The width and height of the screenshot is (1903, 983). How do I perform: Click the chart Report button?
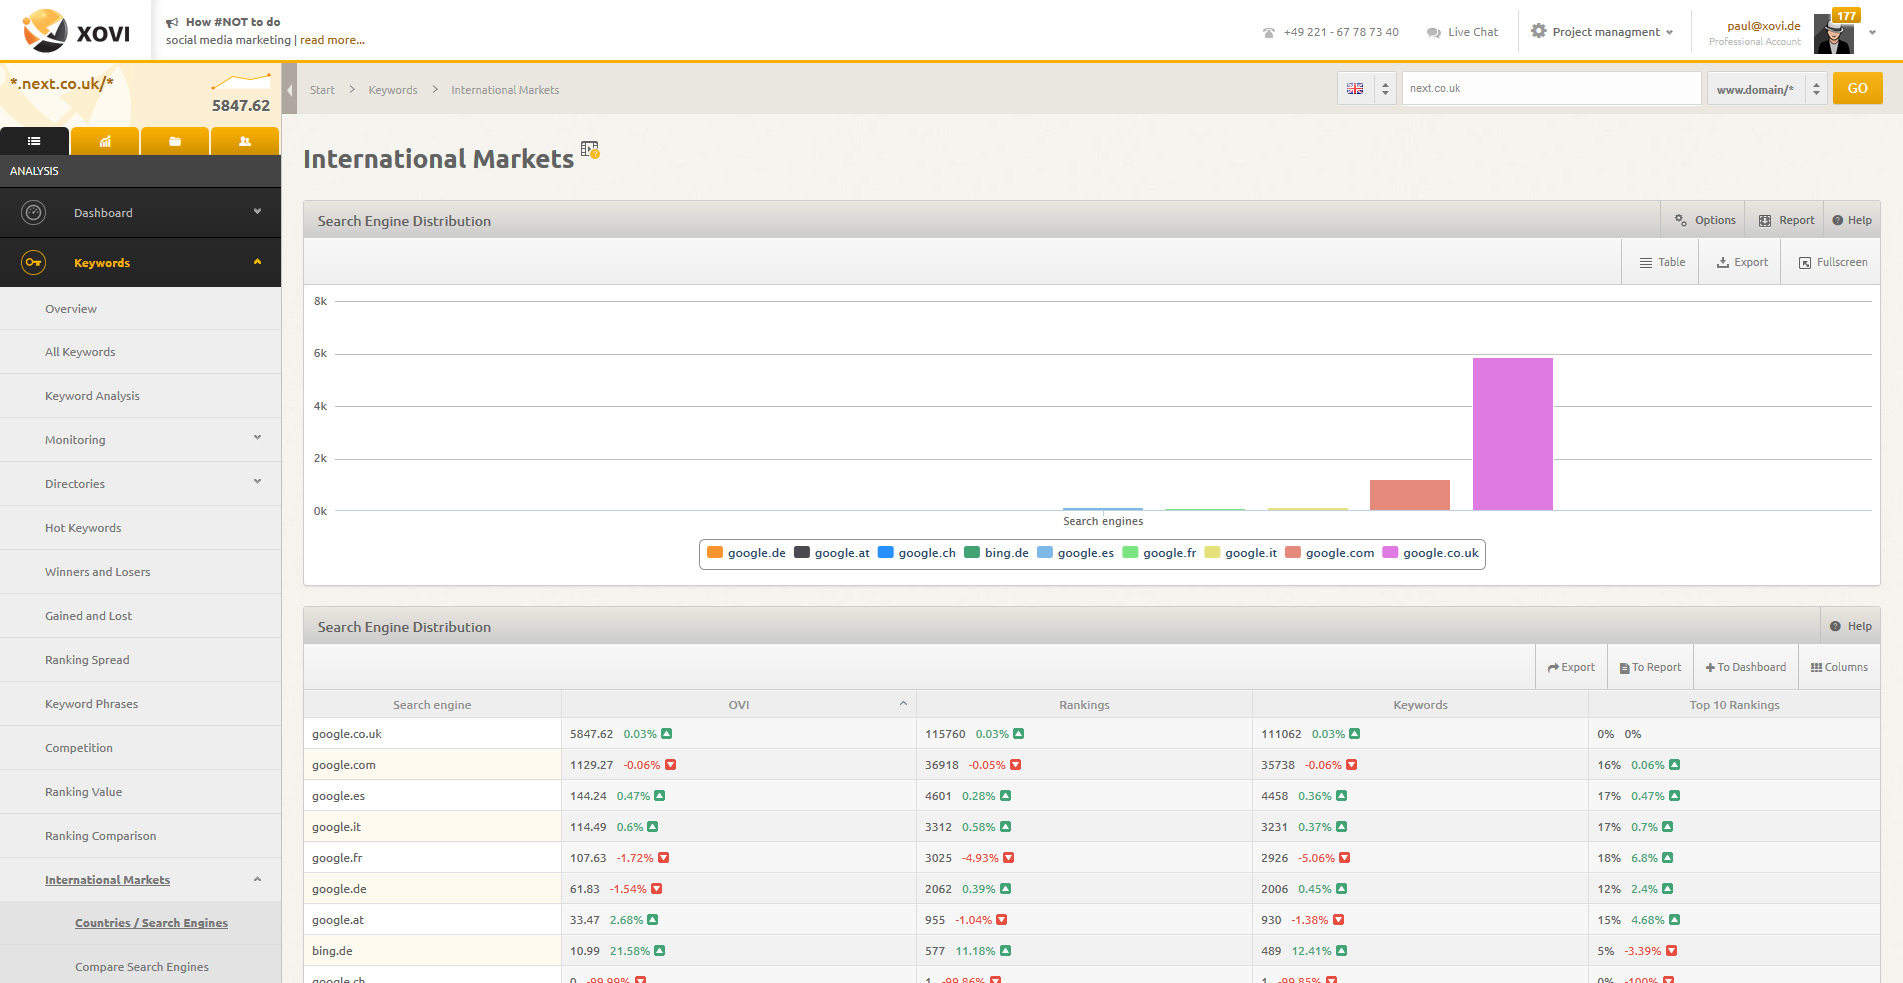[x=1786, y=220]
